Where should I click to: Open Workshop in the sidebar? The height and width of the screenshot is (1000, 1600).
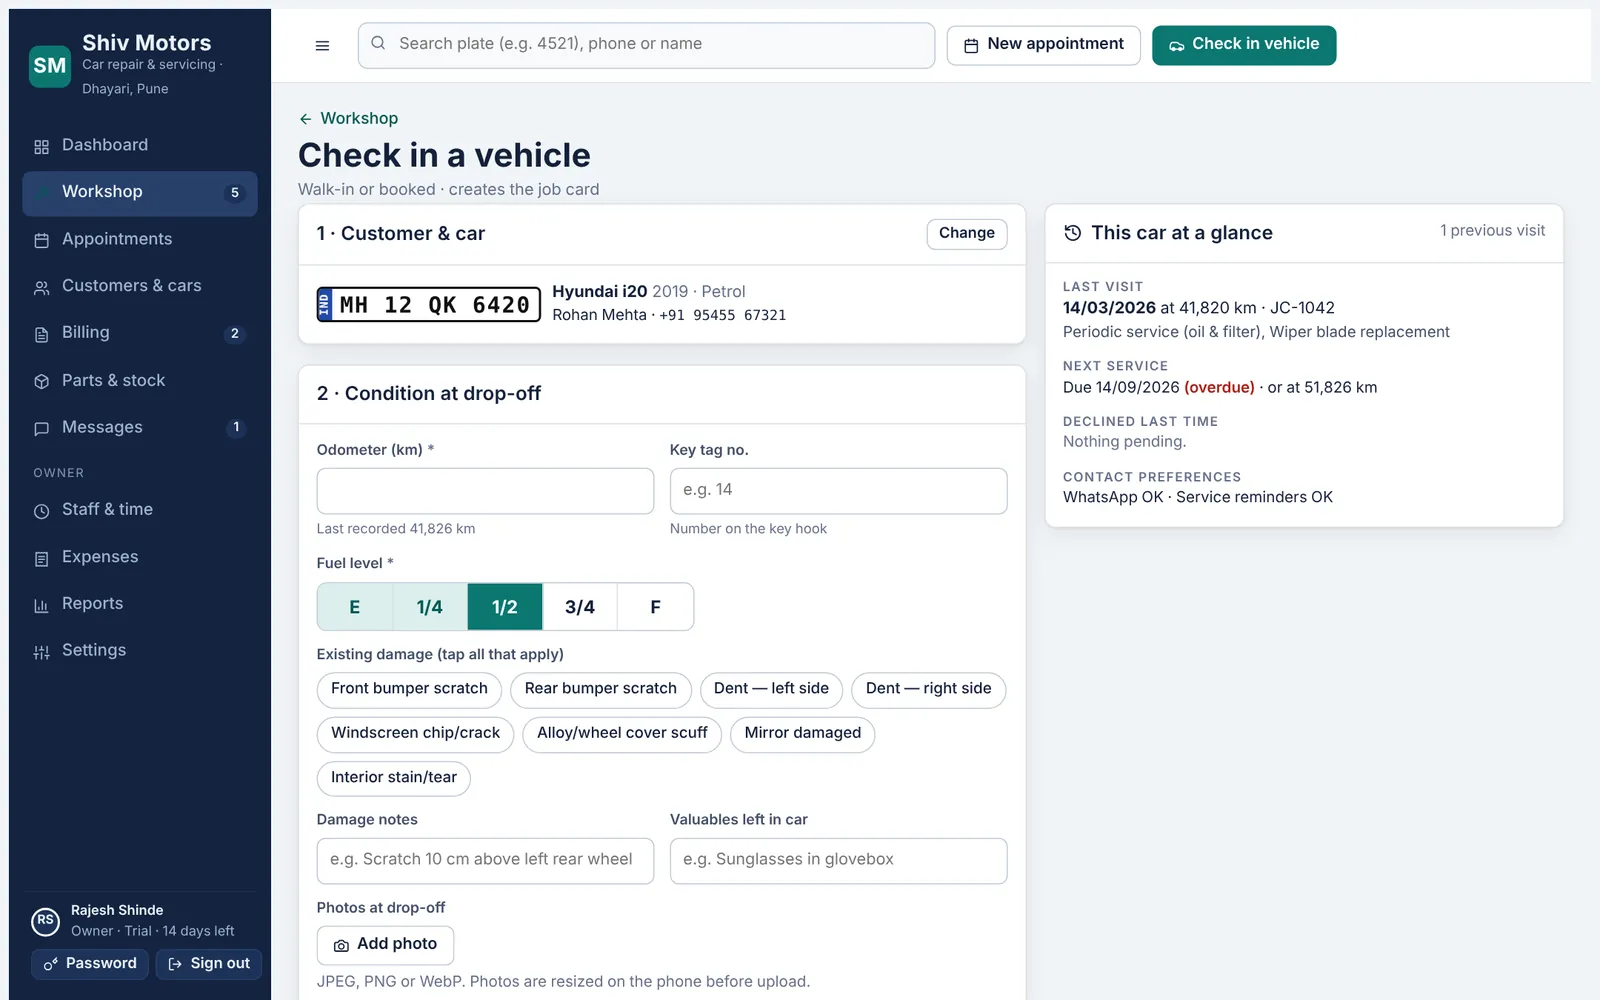coord(140,193)
